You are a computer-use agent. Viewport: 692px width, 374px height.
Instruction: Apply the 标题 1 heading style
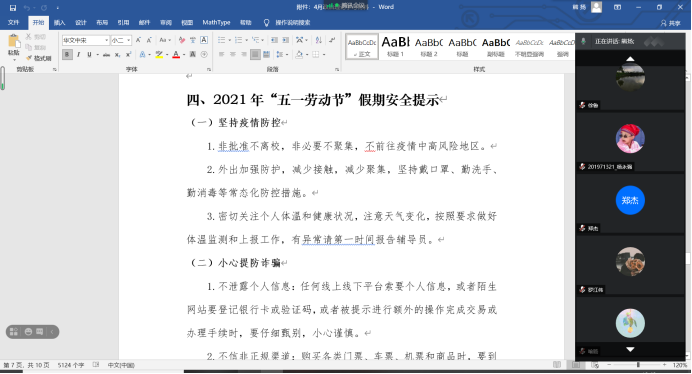pos(395,46)
